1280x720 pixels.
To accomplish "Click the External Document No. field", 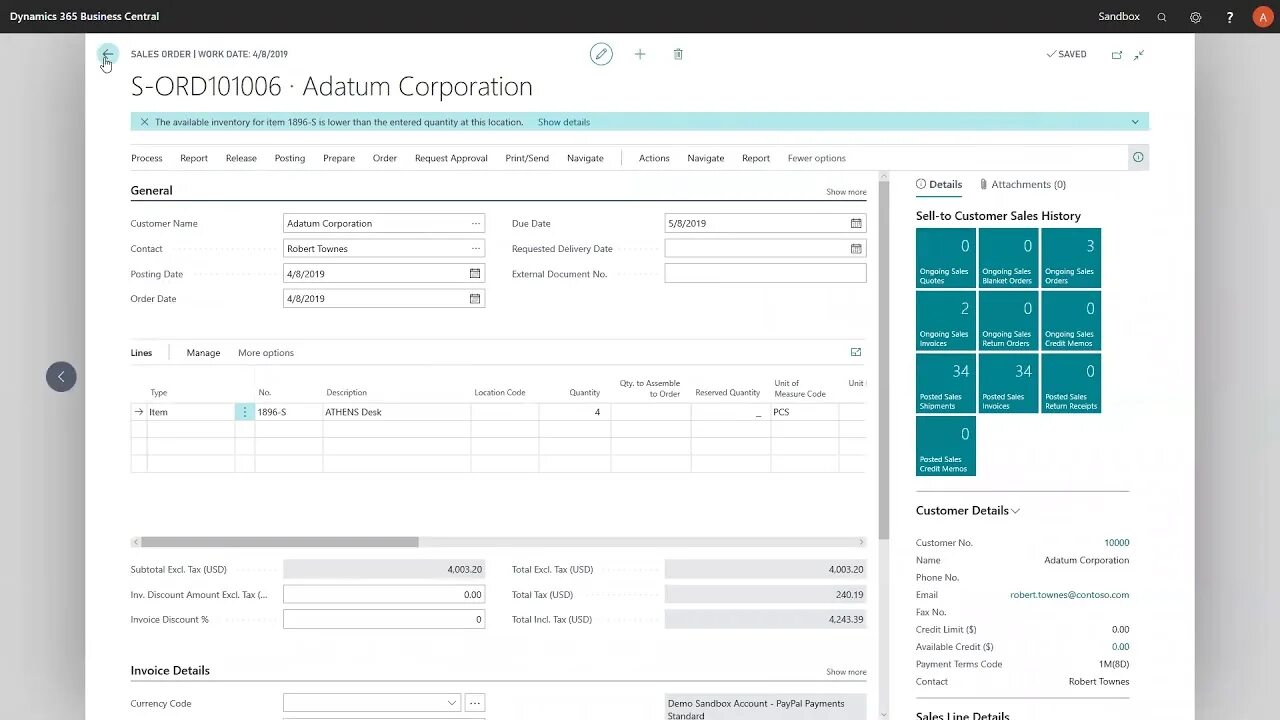I will [x=765, y=274].
